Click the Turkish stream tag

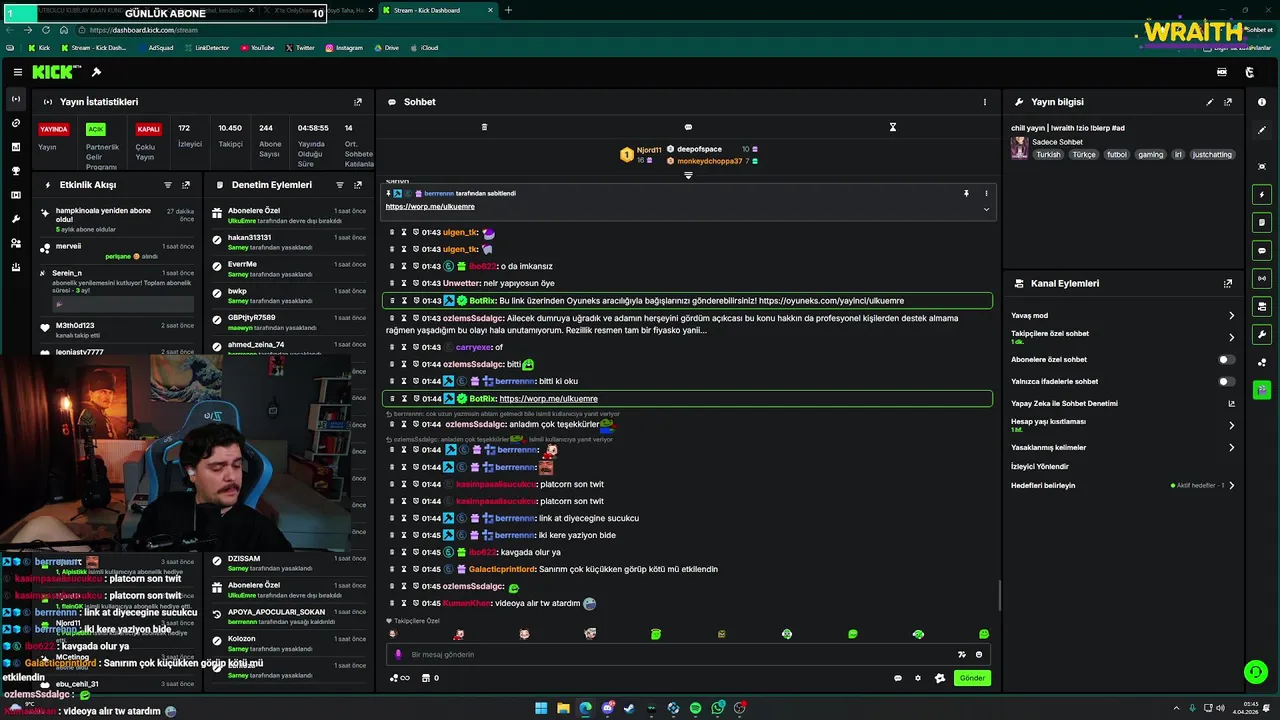1048,155
